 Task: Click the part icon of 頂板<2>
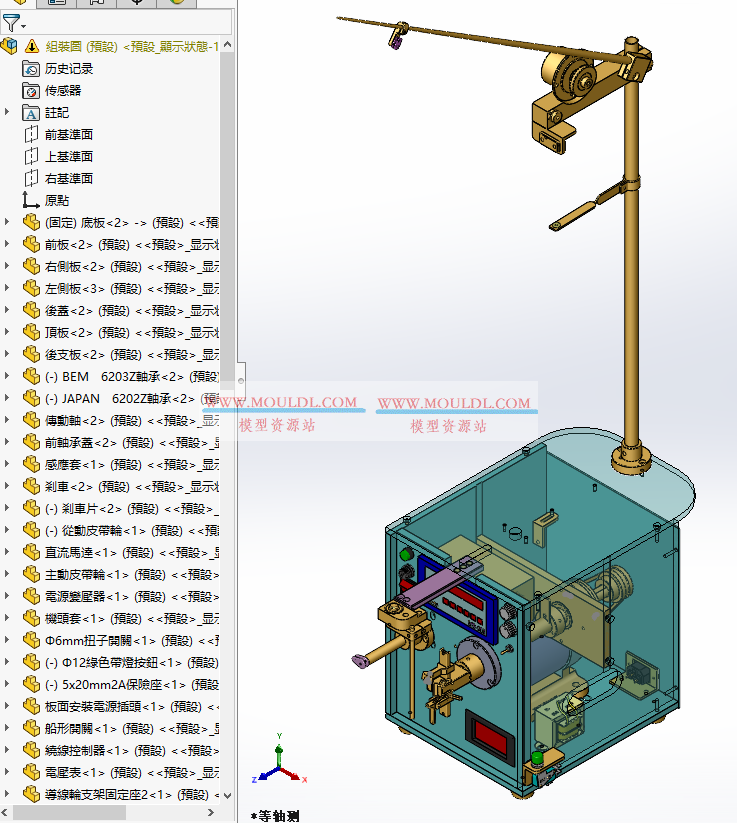[31, 333]
